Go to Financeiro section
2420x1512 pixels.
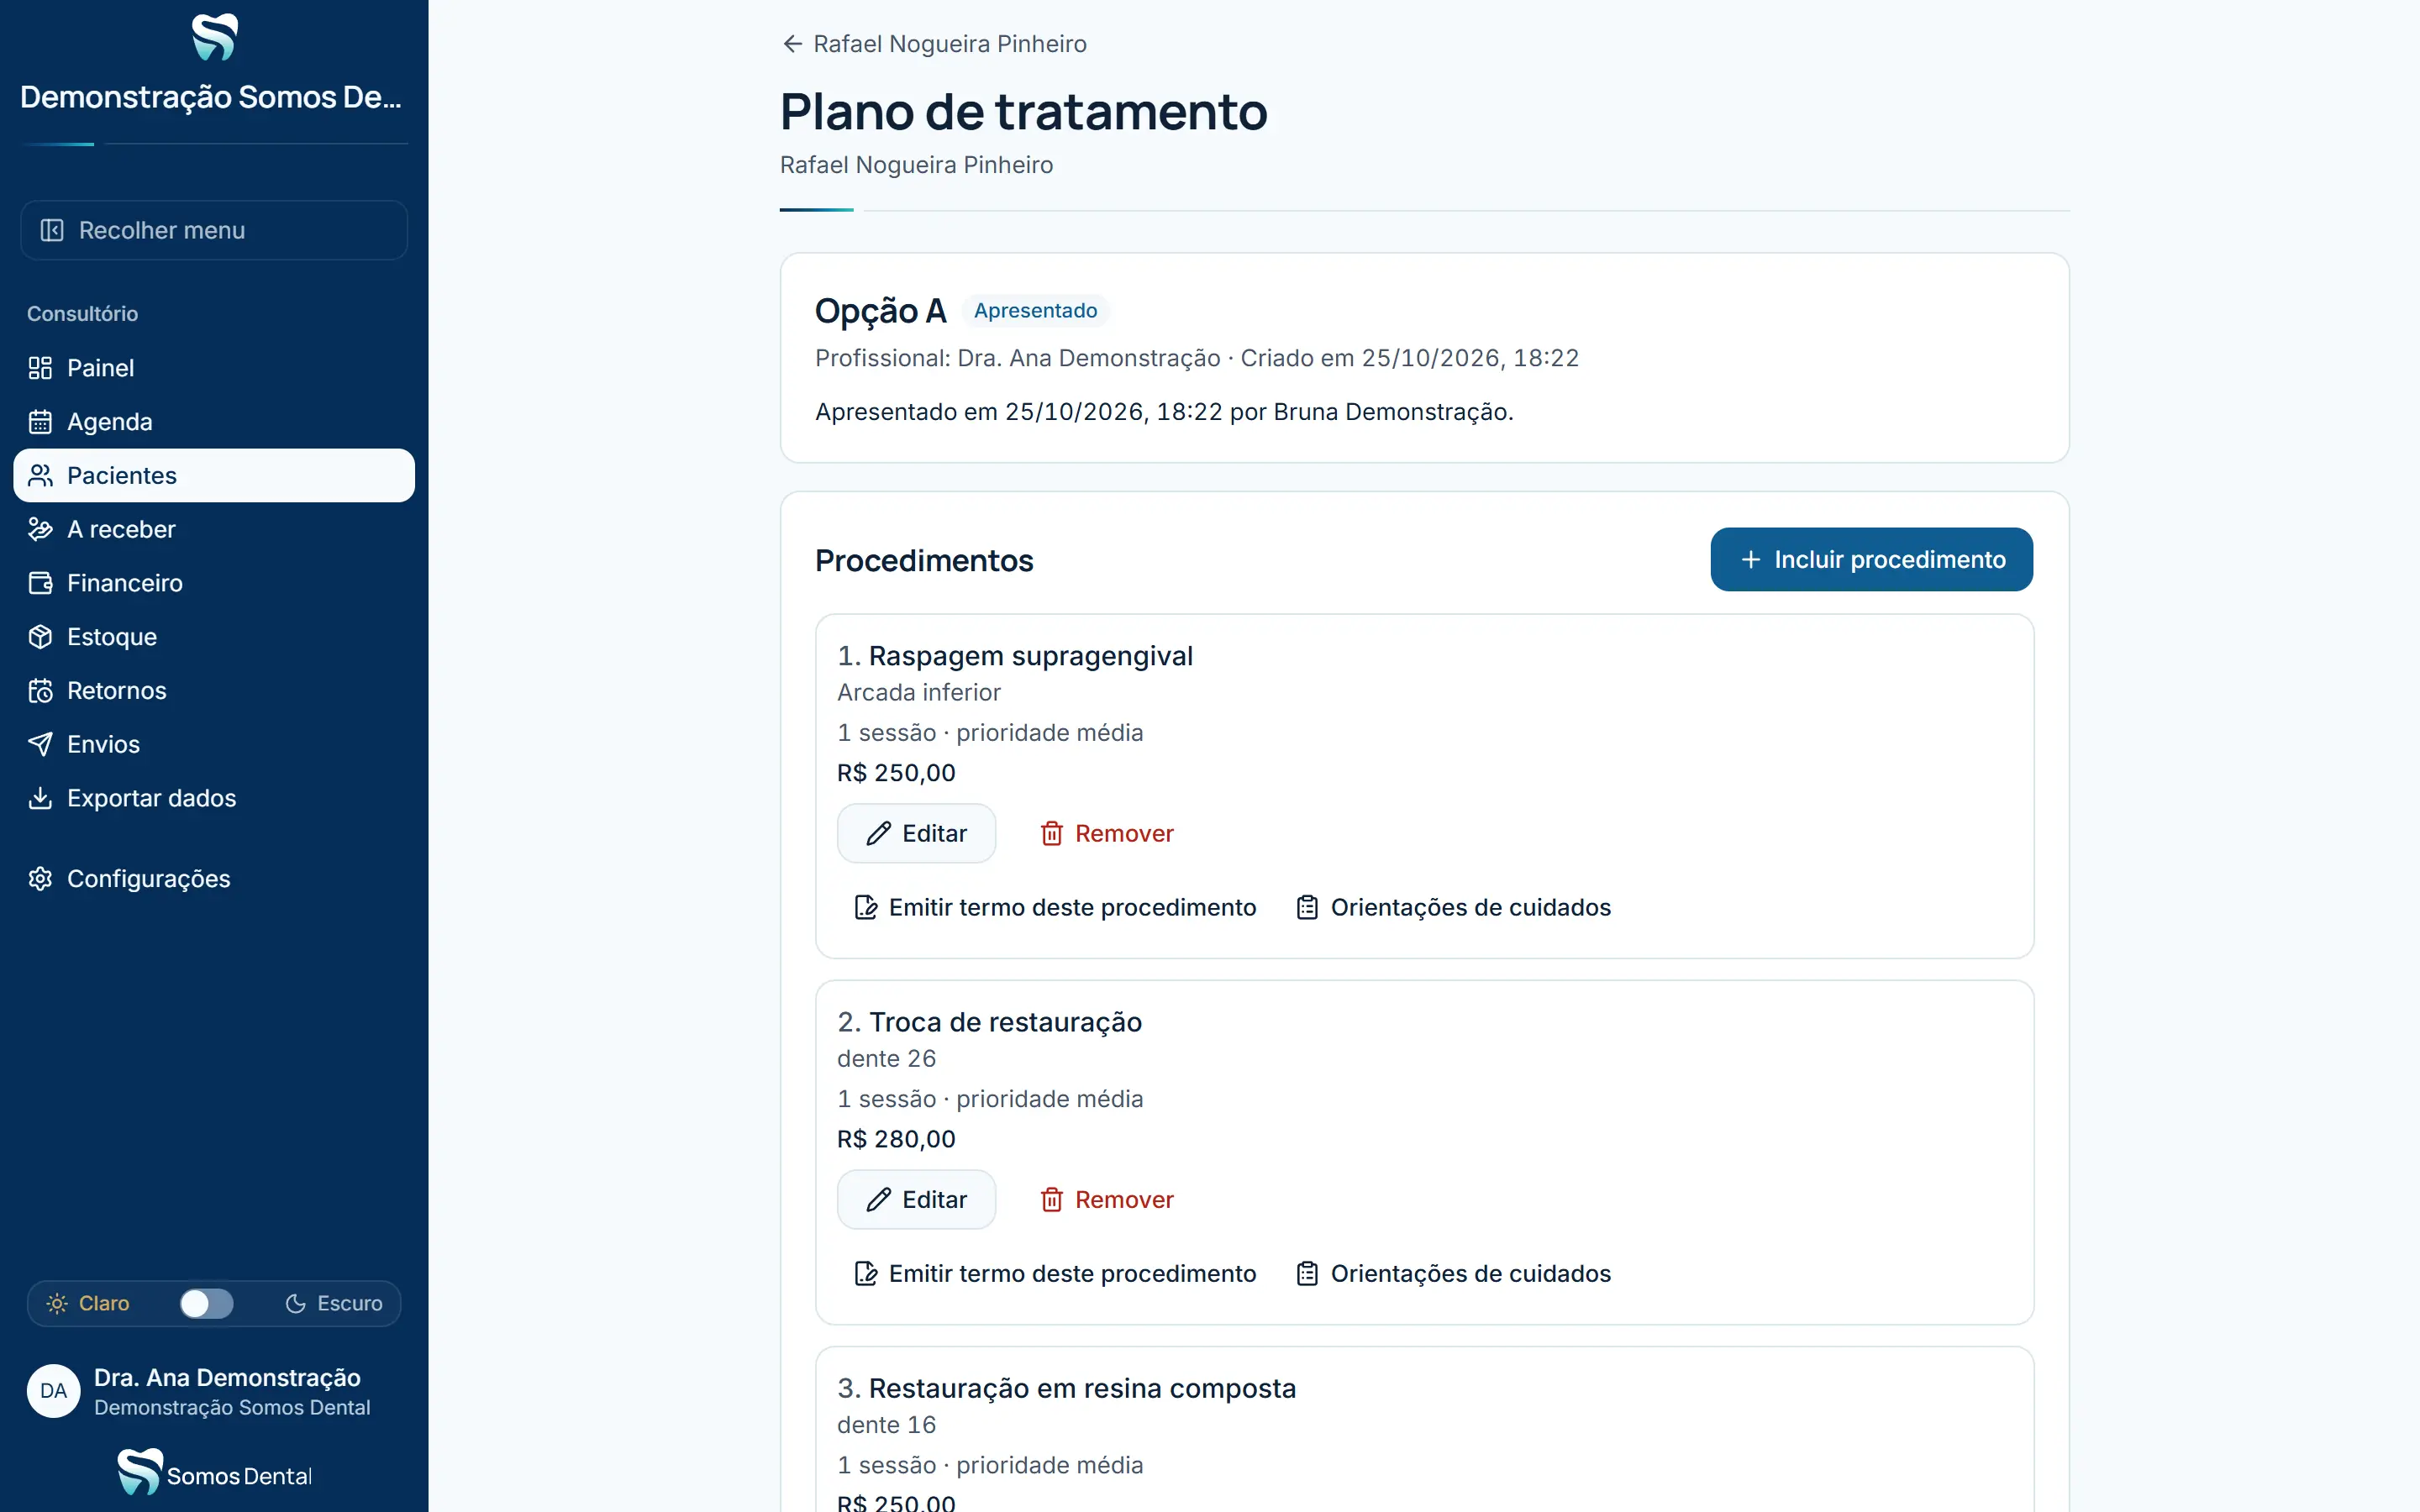tap(214, 583)
